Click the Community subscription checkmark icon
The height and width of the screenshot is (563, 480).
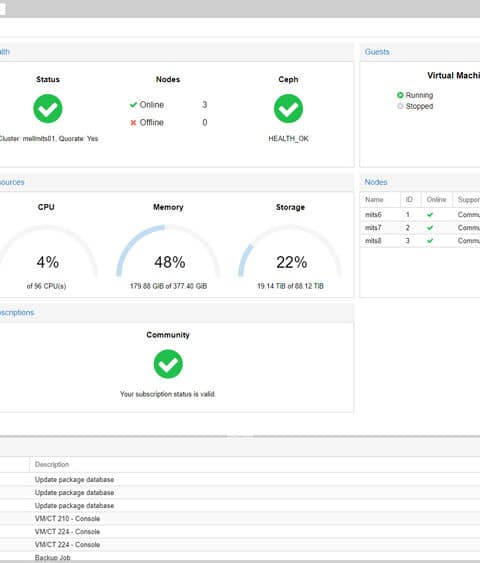point(168,364)
